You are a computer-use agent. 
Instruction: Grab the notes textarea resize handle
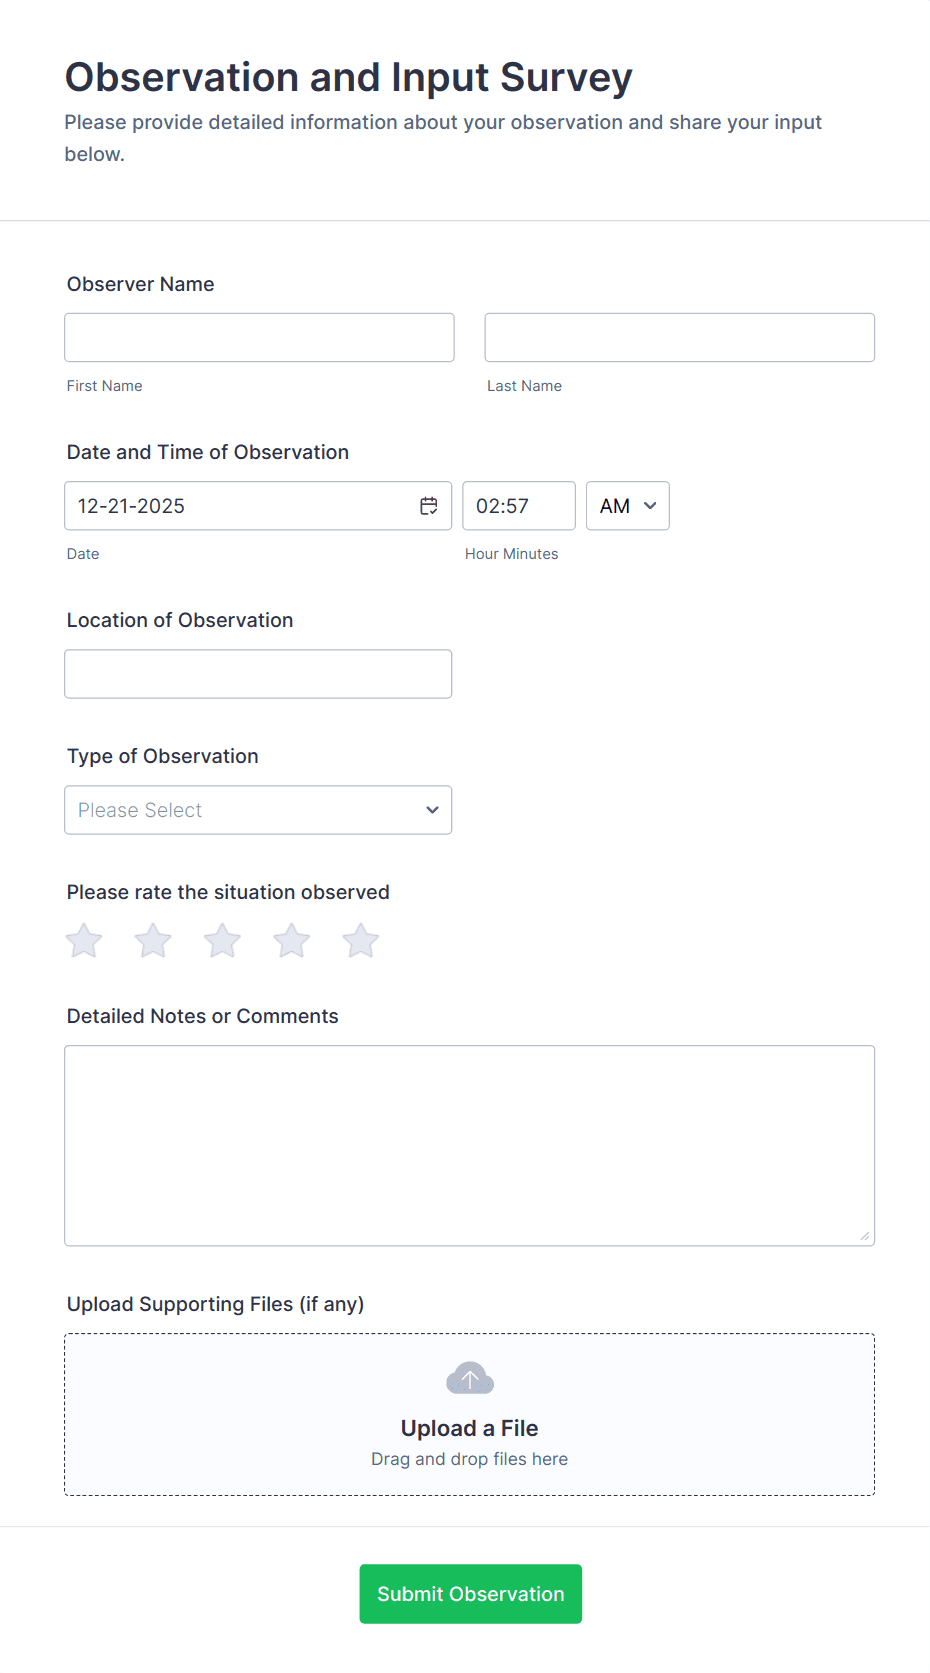[x=865, y=1236]
